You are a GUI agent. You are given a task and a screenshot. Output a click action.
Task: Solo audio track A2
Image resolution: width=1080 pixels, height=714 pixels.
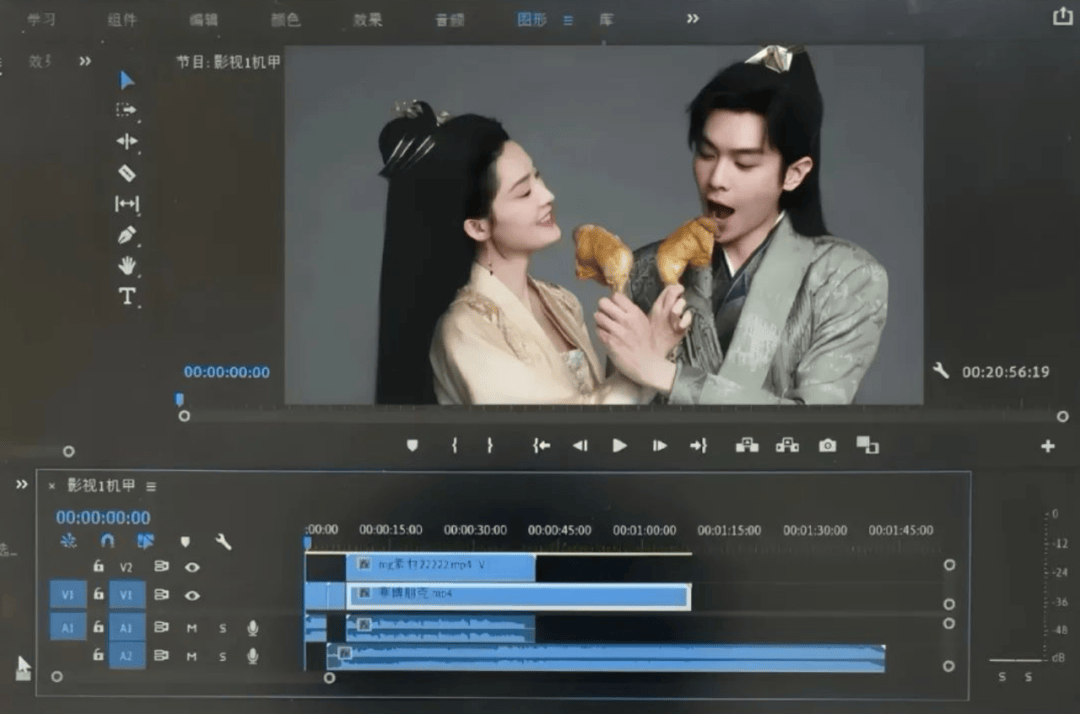pyautogui.click(x=223, y=657)
